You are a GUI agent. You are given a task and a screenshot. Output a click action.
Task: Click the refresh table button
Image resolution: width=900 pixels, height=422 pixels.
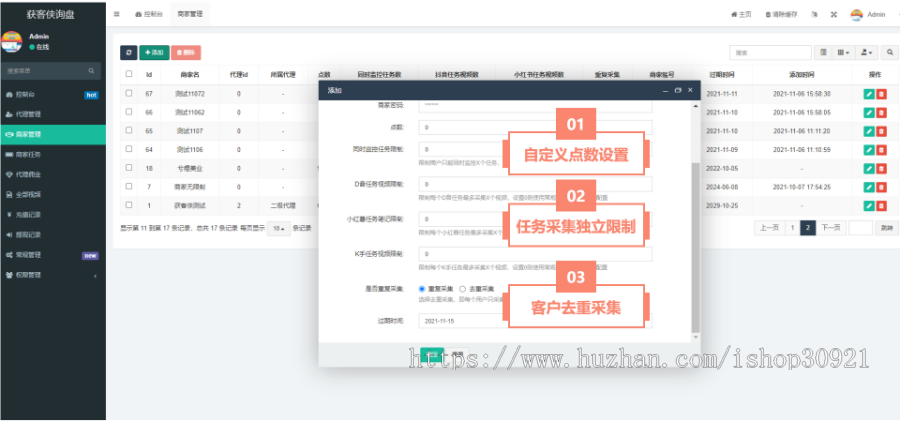129,52
